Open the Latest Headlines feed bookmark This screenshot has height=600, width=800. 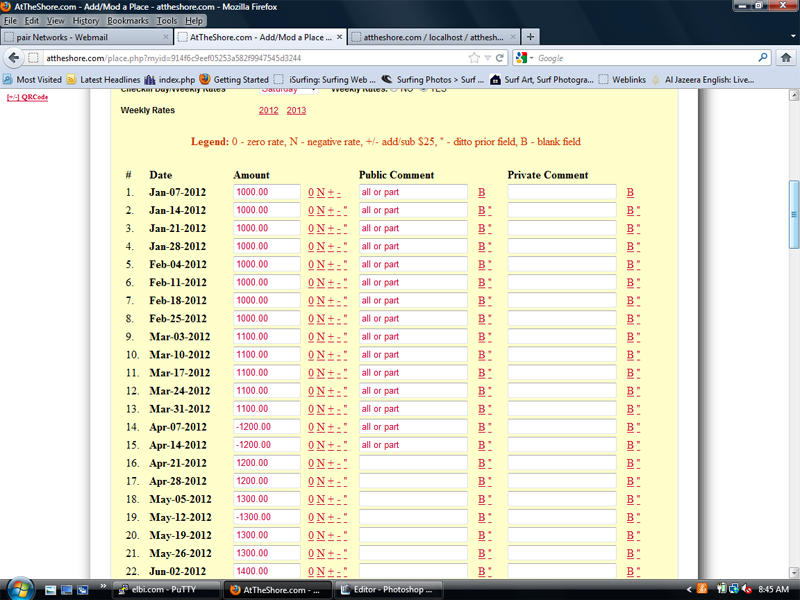coord(104,80)
